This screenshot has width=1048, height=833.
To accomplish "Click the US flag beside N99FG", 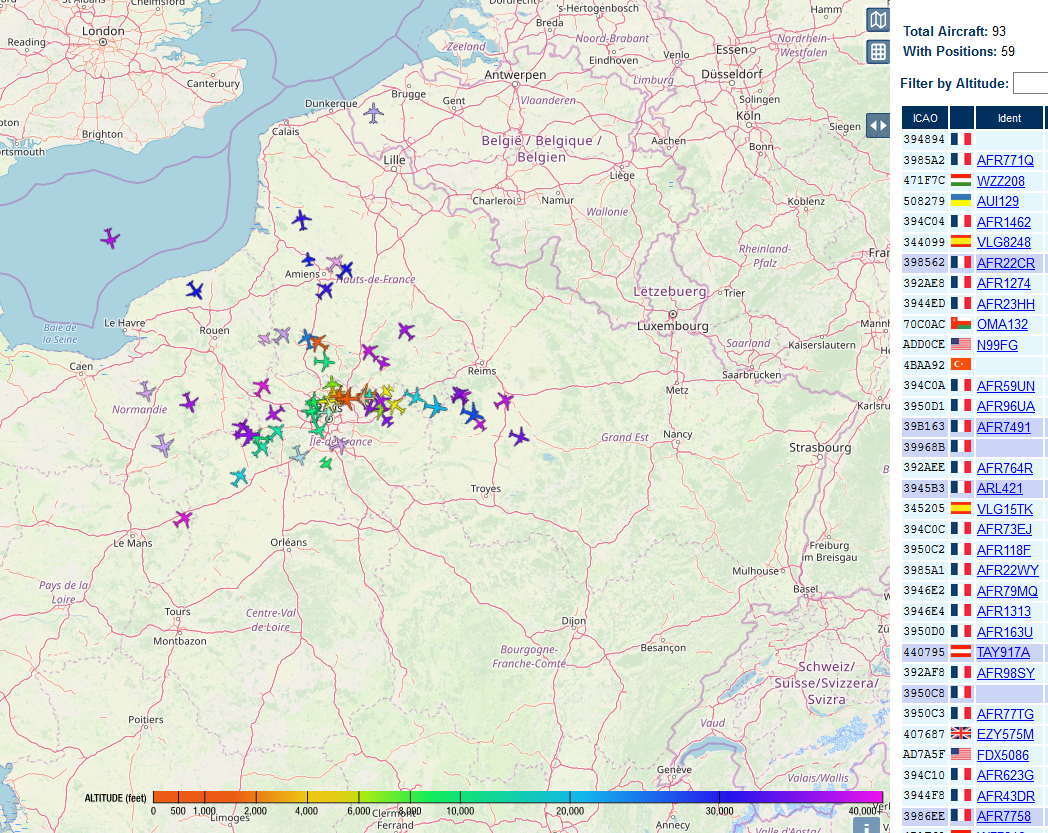I will 961,345.
